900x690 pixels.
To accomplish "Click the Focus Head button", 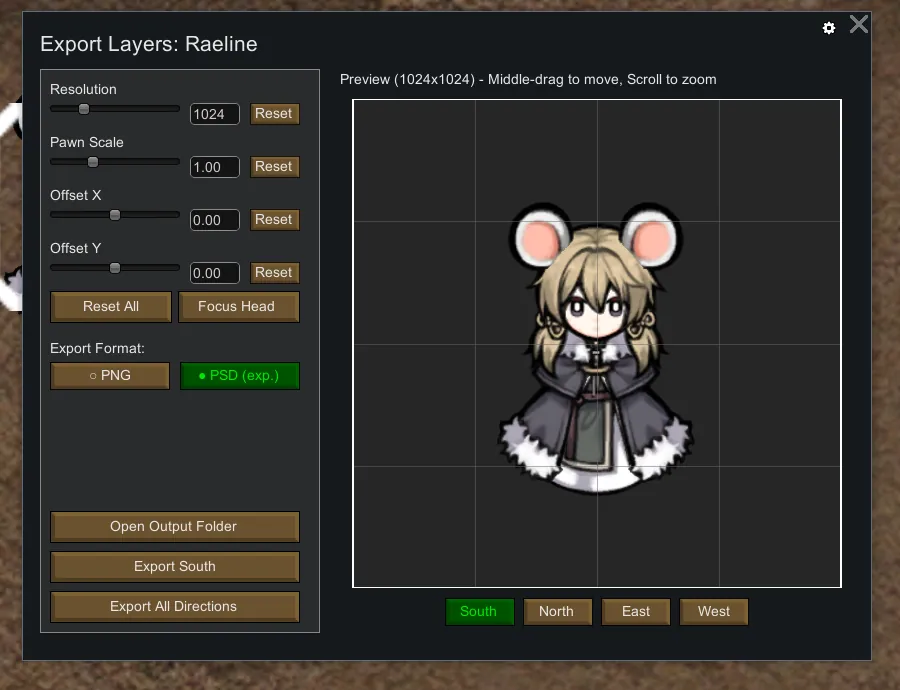I will coord(238,306).
